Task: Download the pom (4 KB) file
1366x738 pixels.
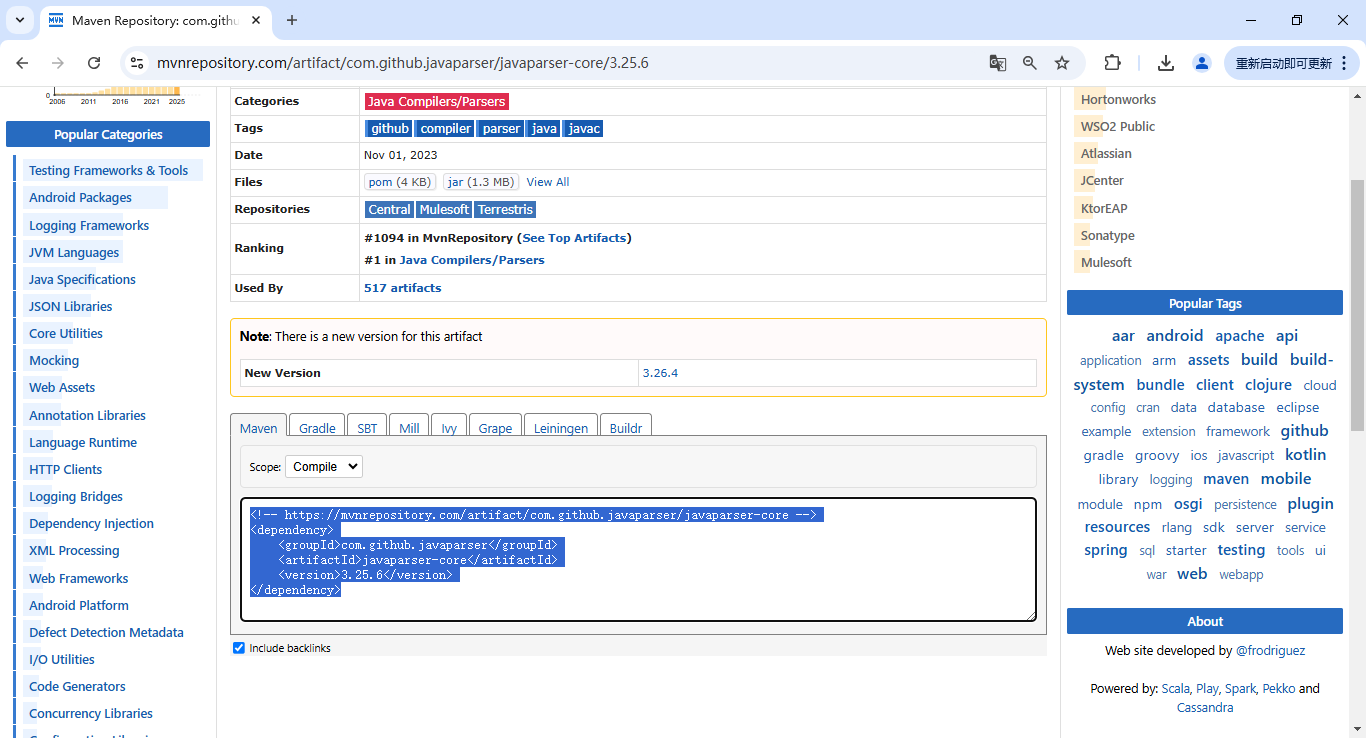Action: pos(400,182)
